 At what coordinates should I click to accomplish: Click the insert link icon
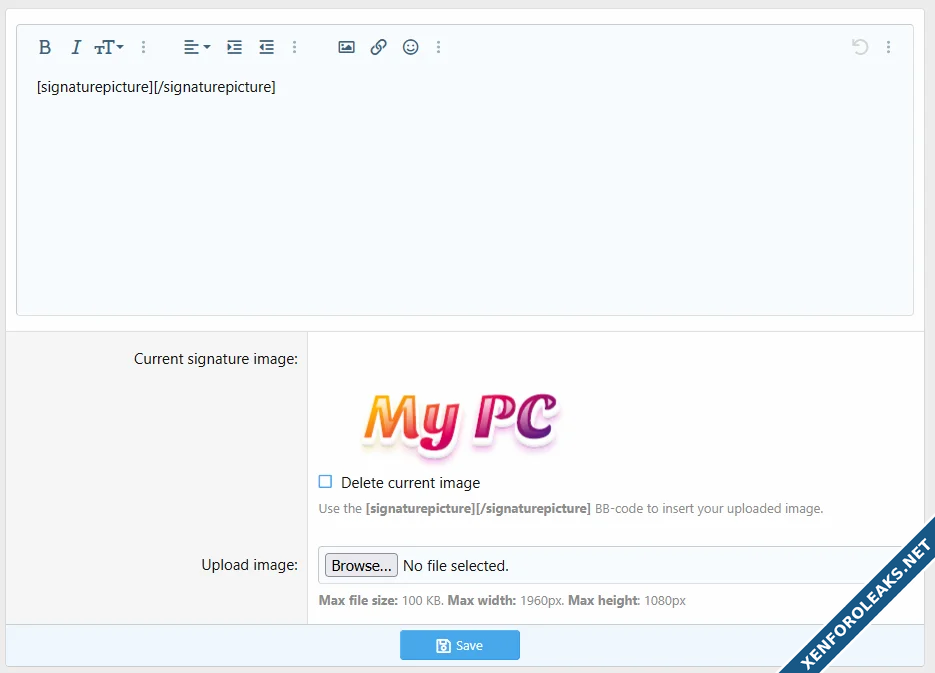[x=378, y=47]
